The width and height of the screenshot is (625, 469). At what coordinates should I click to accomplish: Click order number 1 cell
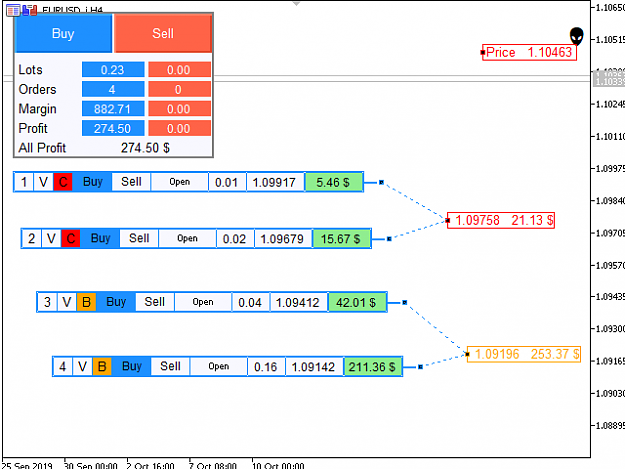pyautogui.click(x=24, y=182)
